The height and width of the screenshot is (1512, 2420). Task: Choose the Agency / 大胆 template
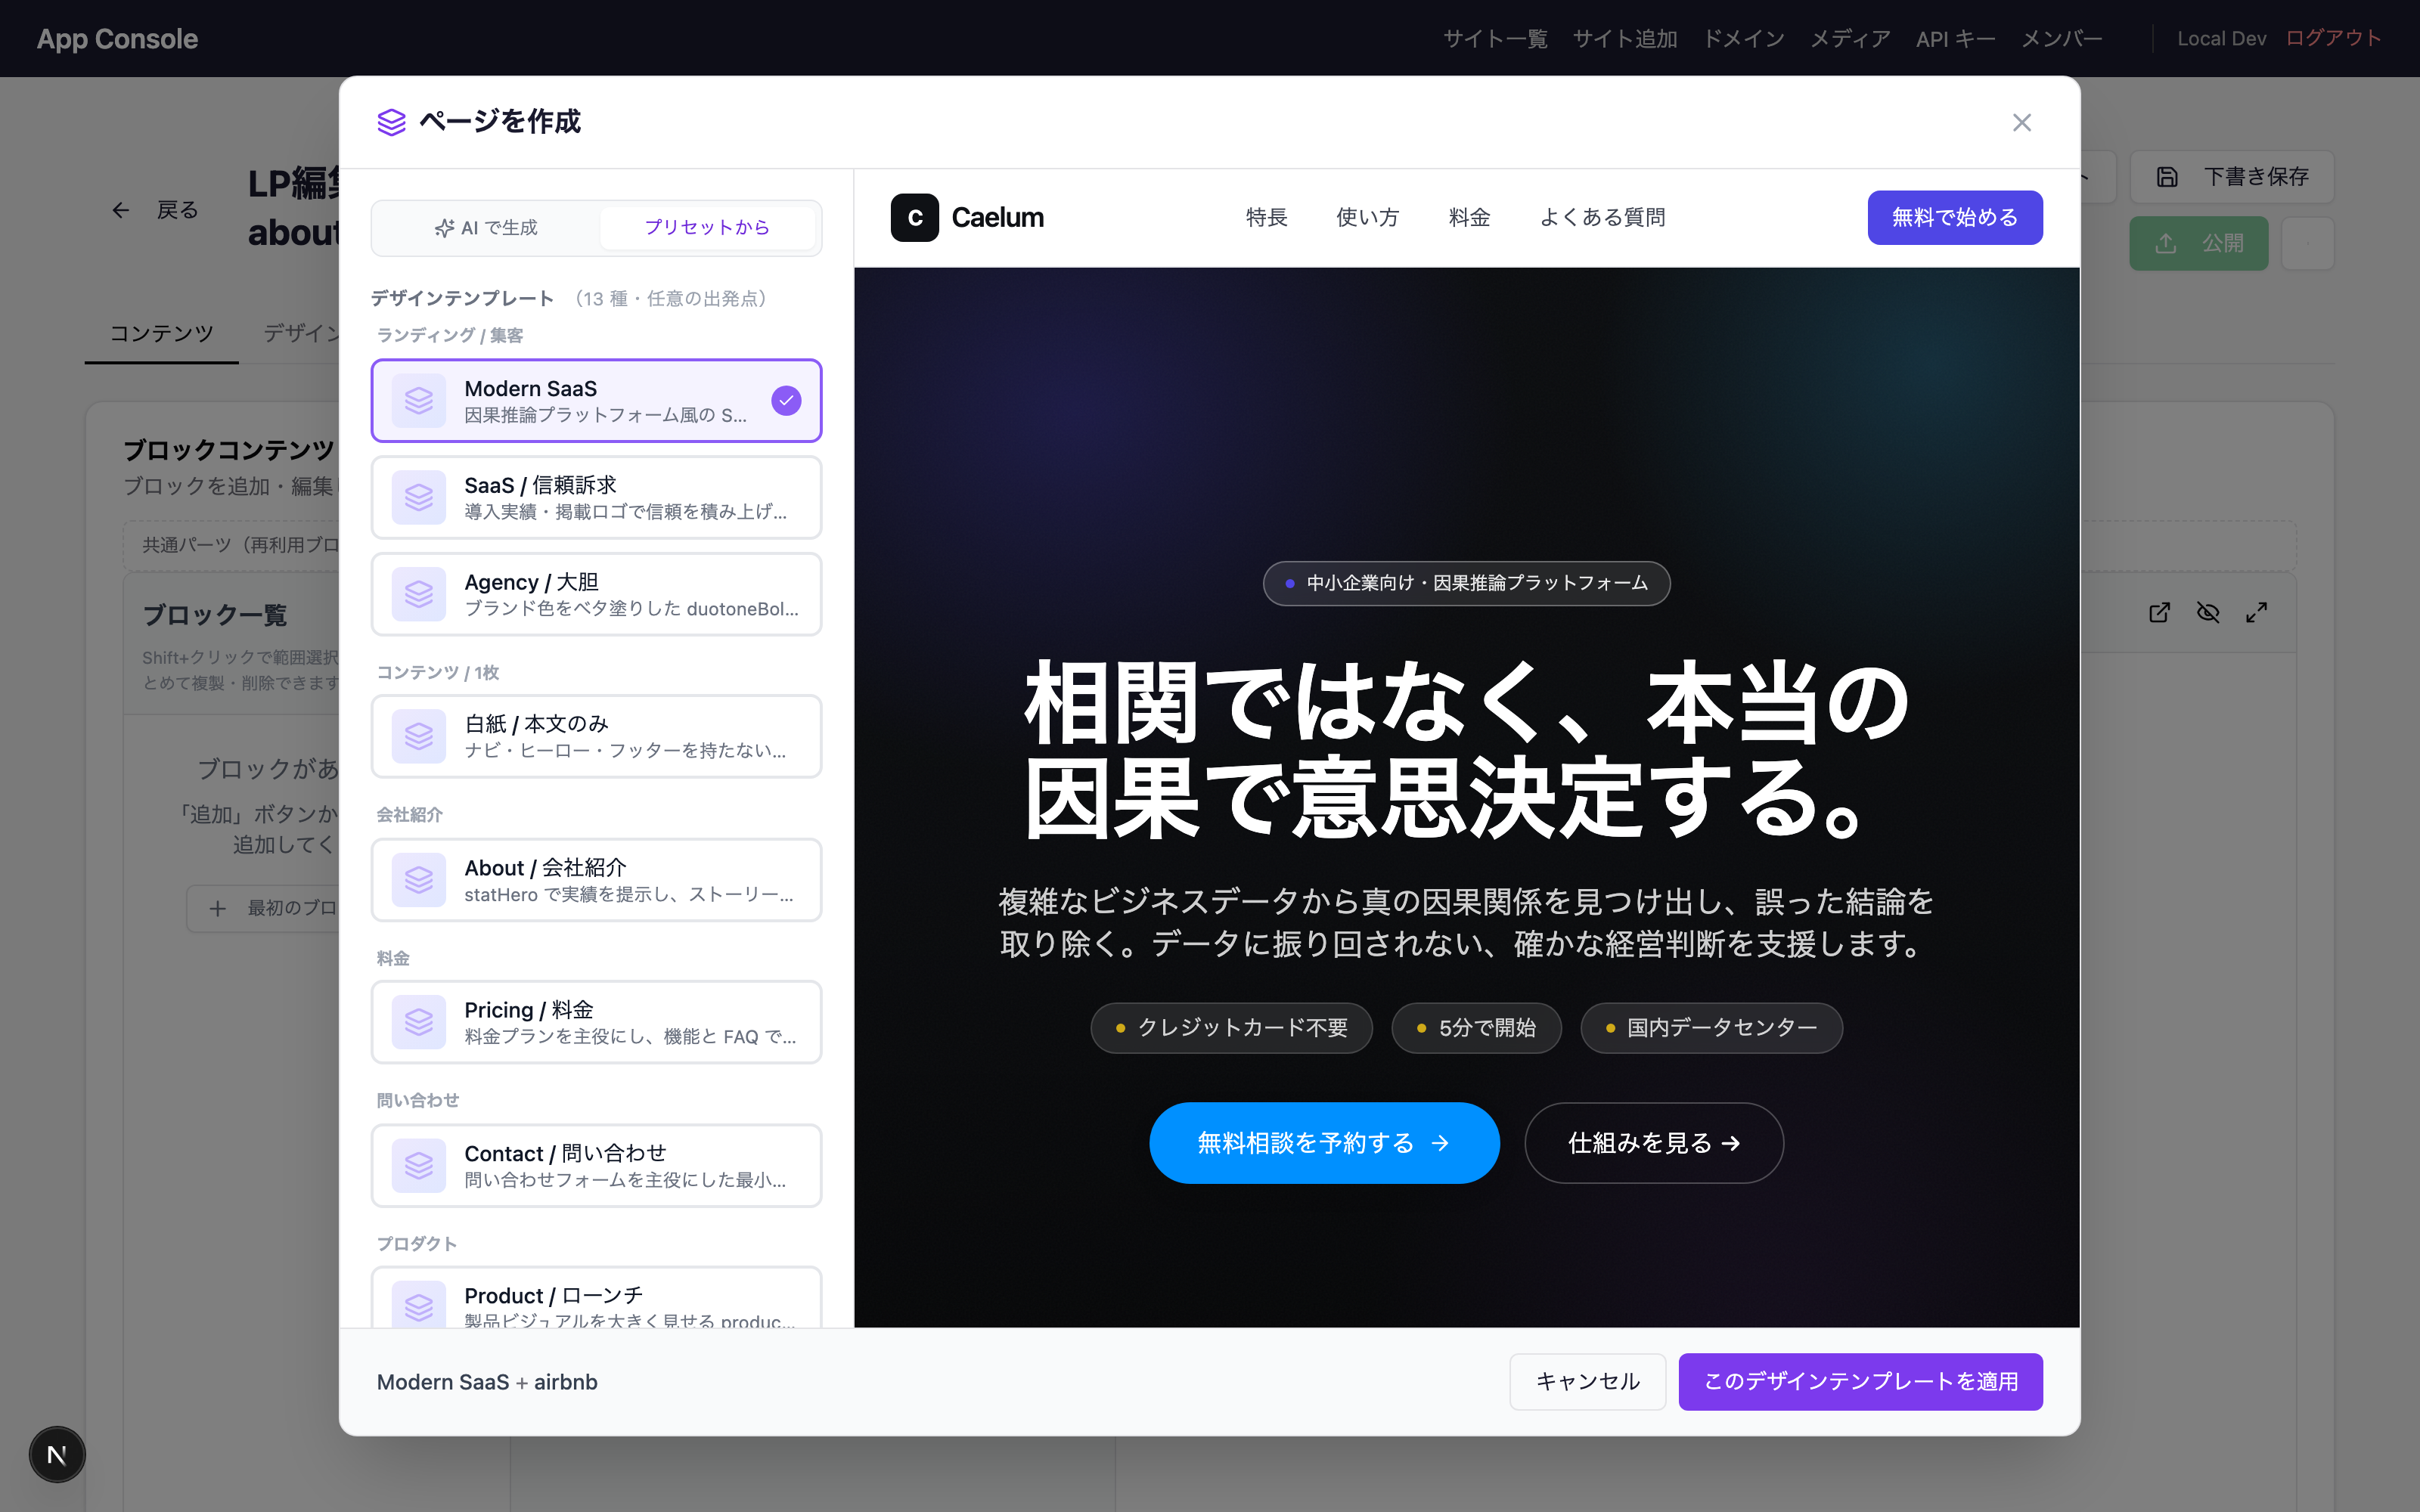click(596, 594)
